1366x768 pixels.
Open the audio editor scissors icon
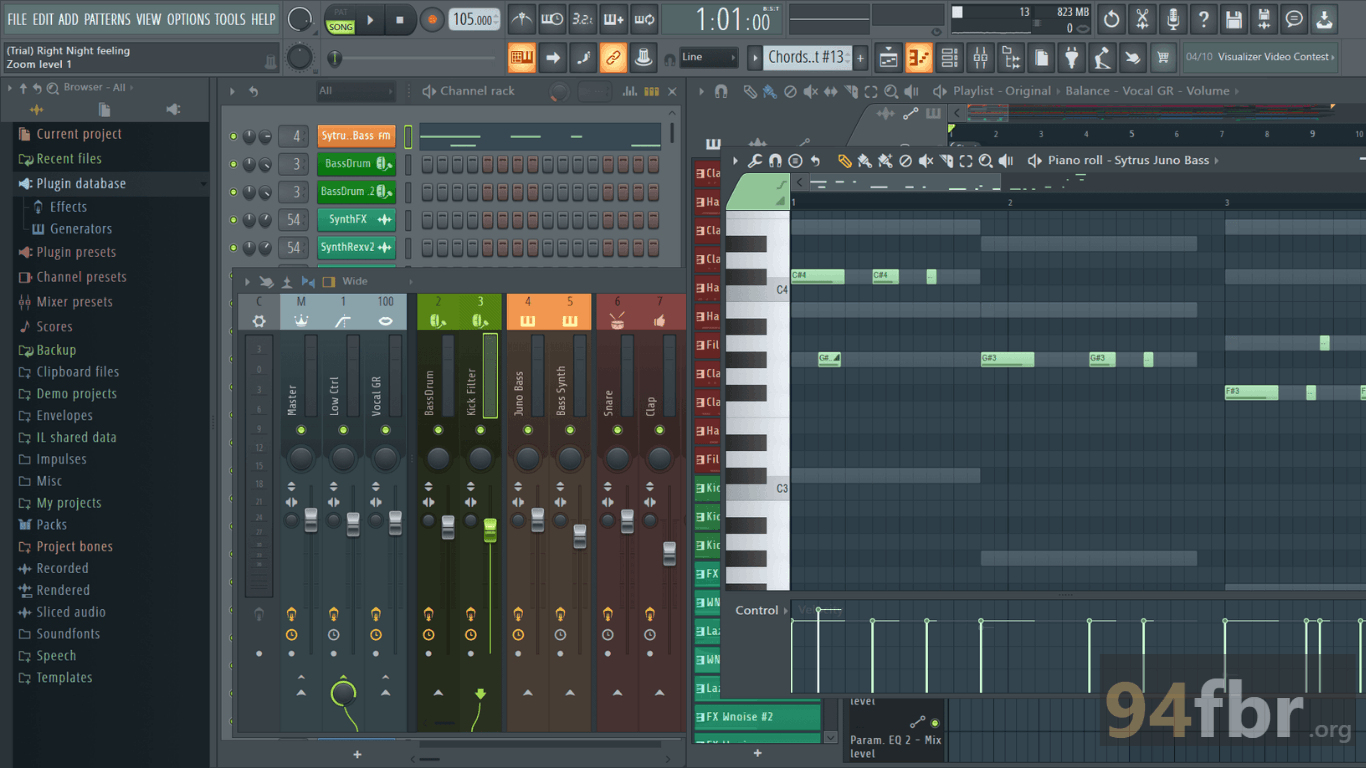(x=1142, y=18)
